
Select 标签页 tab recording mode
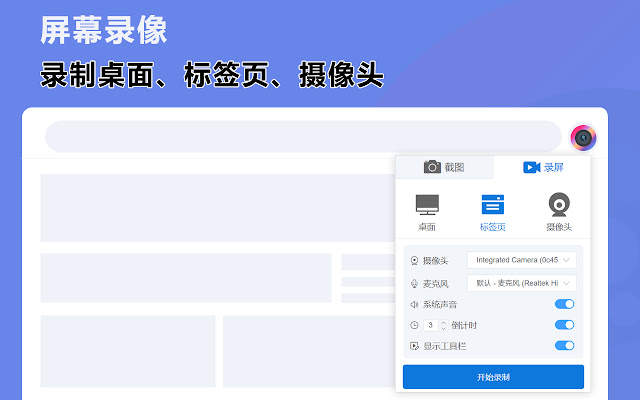coord(493,213)
